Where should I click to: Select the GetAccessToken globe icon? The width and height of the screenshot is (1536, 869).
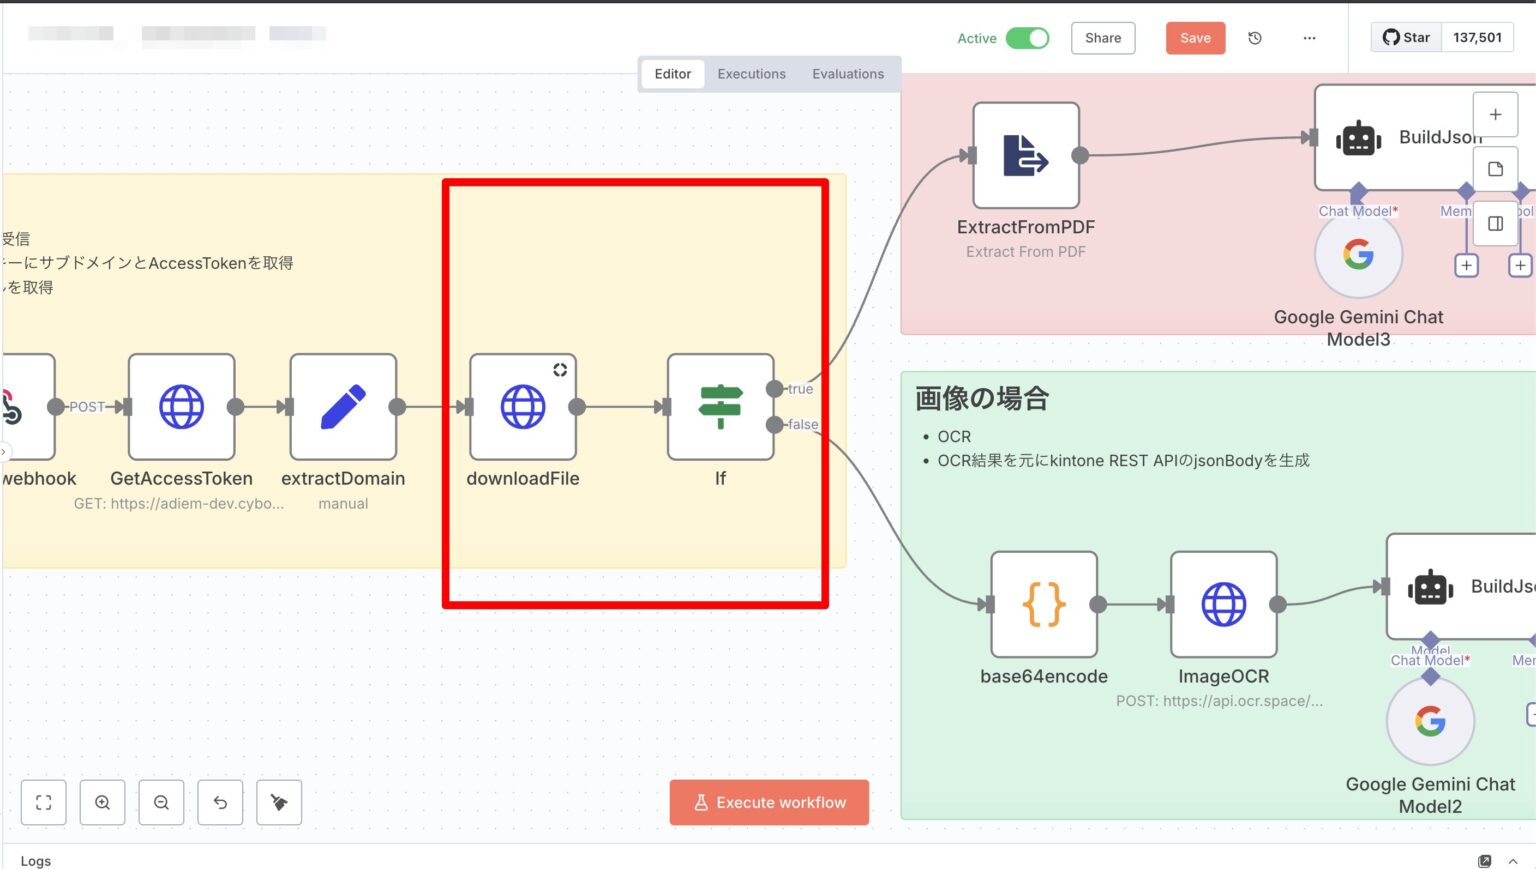click(x=181, y=407)
